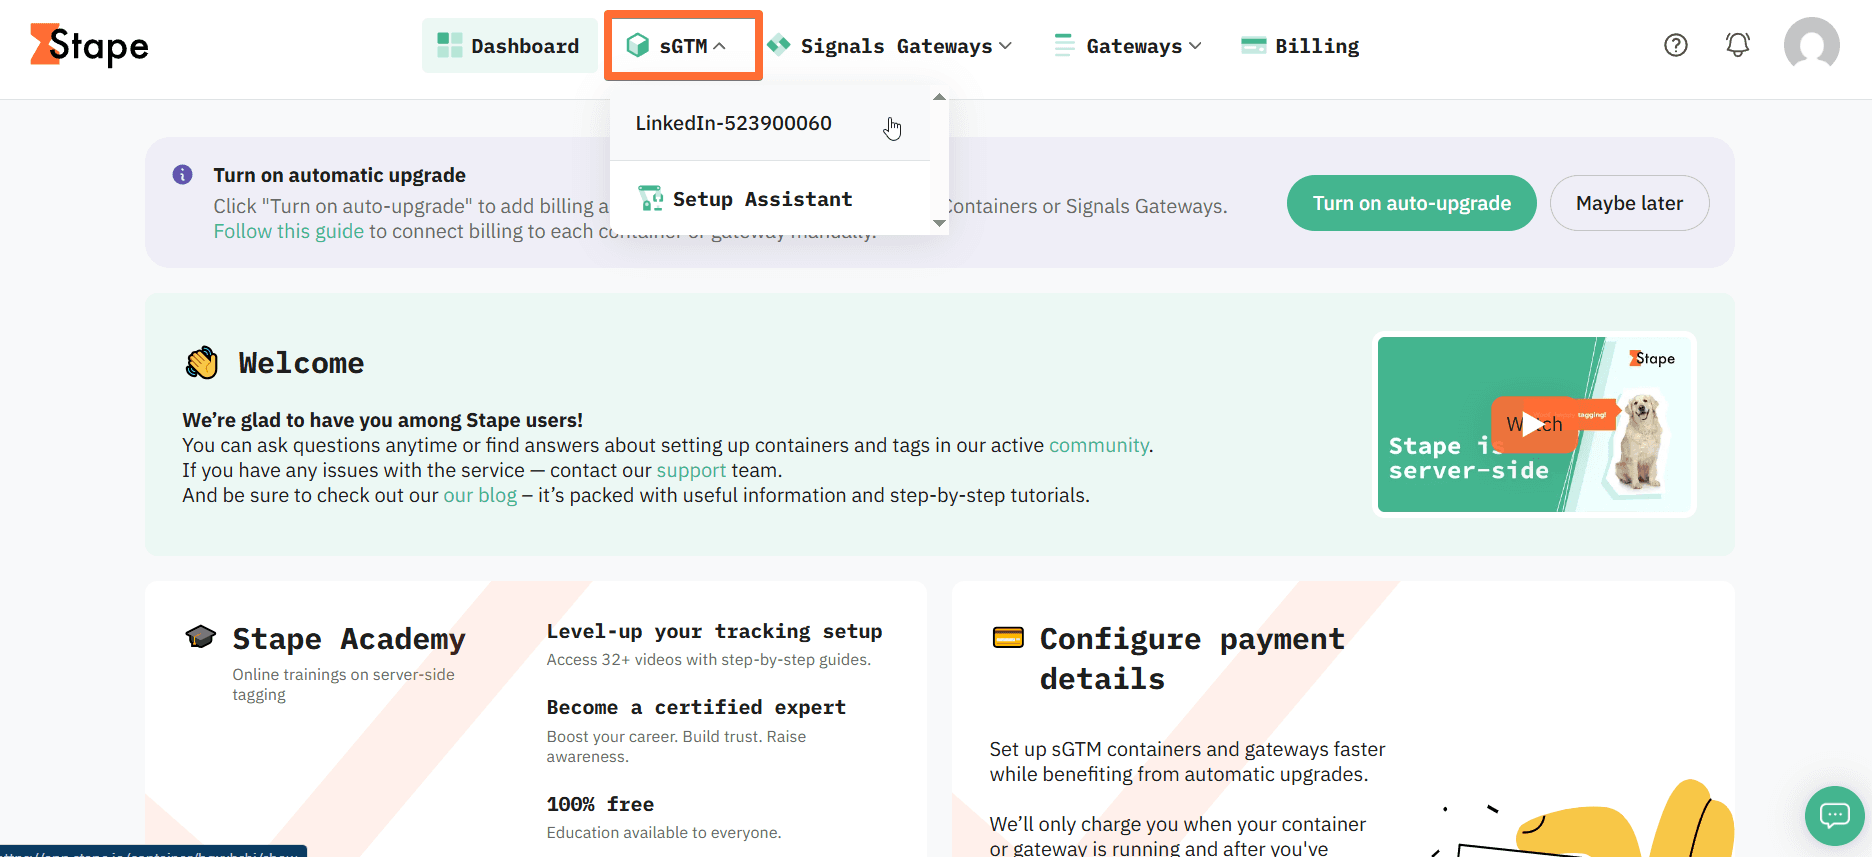Click the info icon in upgrade banner

click(x=182, y=175)
